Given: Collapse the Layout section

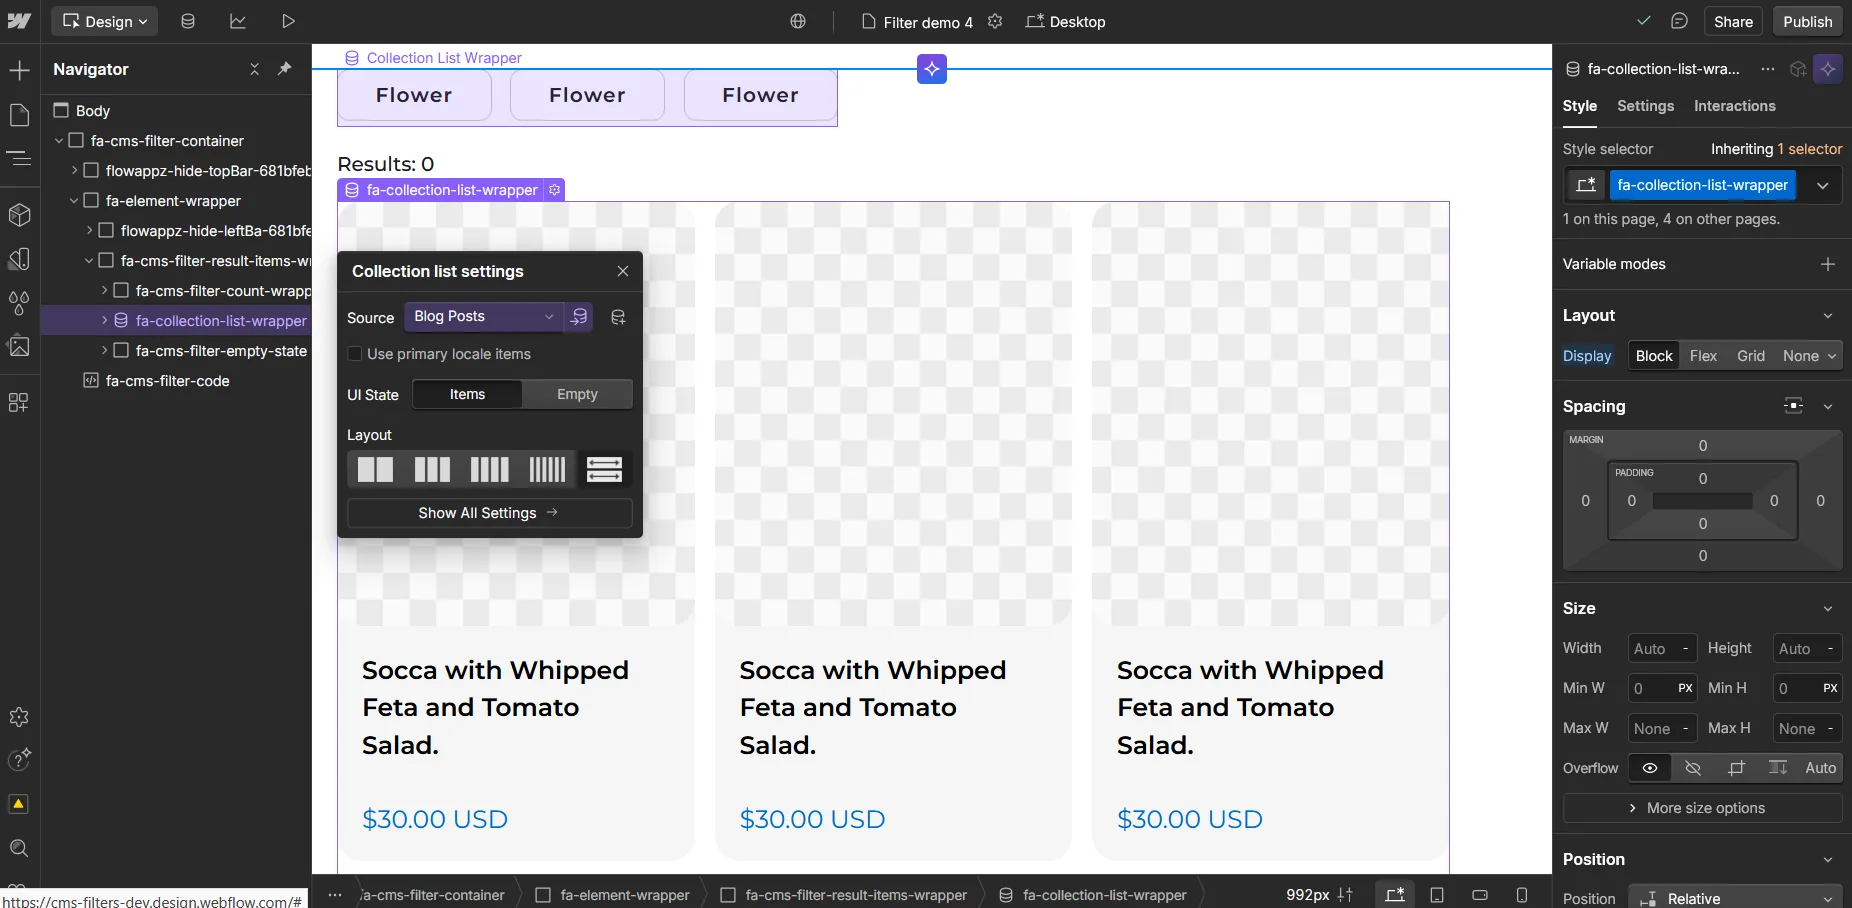Looking at the screenshot, I should pyautogui.click(x=1828, y=315).
